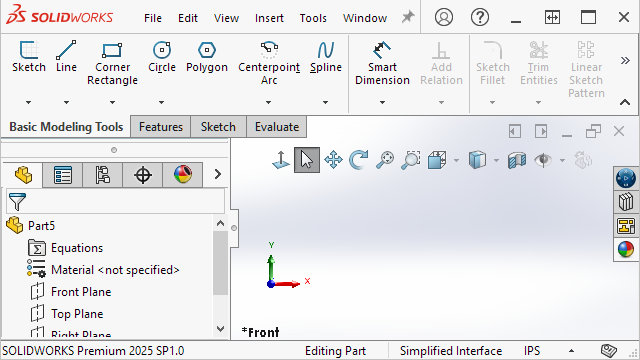
Task: Open the DimXpertManager crosshair tab
Action: [142, 175]
